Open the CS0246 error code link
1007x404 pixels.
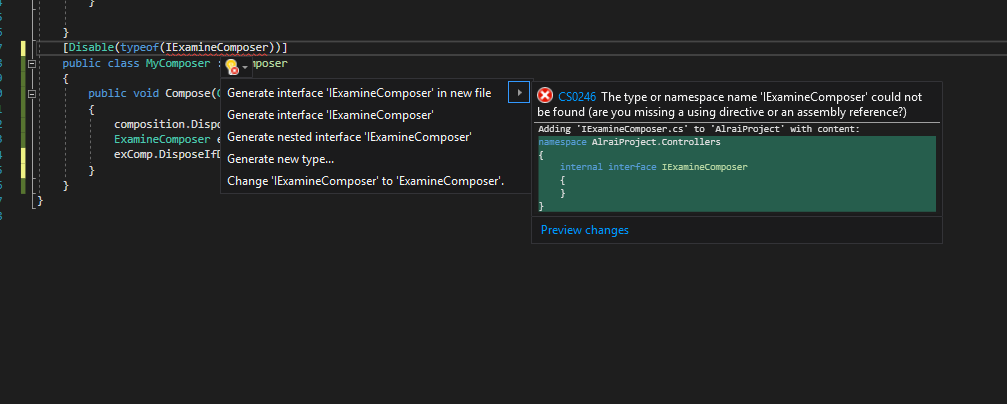[x=577, y=96]
